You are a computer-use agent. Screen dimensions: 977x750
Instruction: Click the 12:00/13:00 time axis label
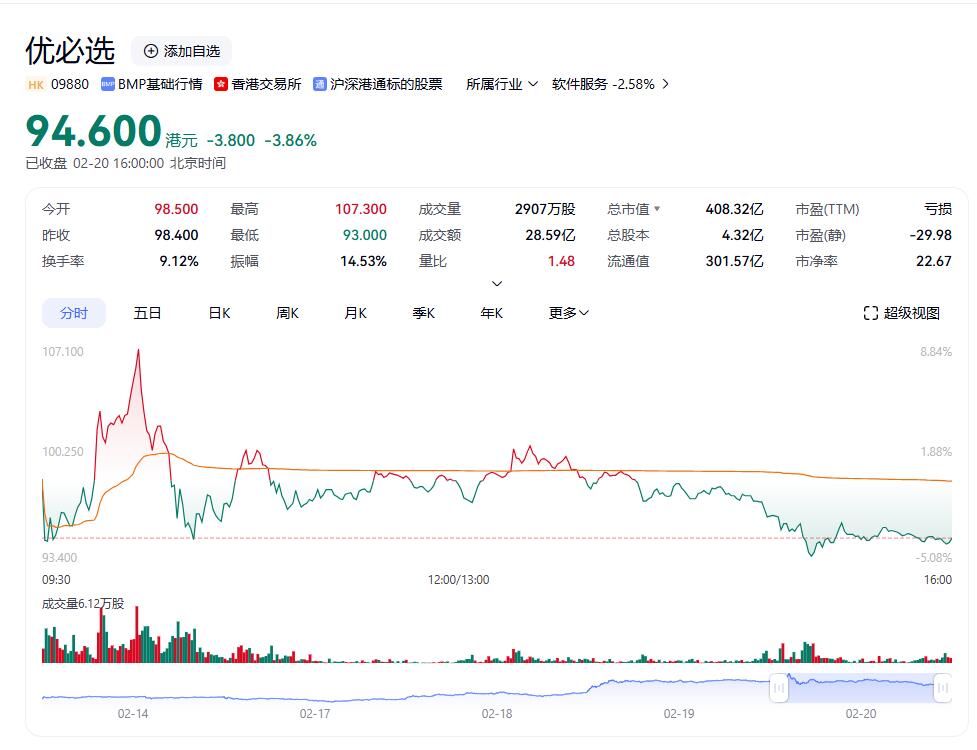(459, 580)
